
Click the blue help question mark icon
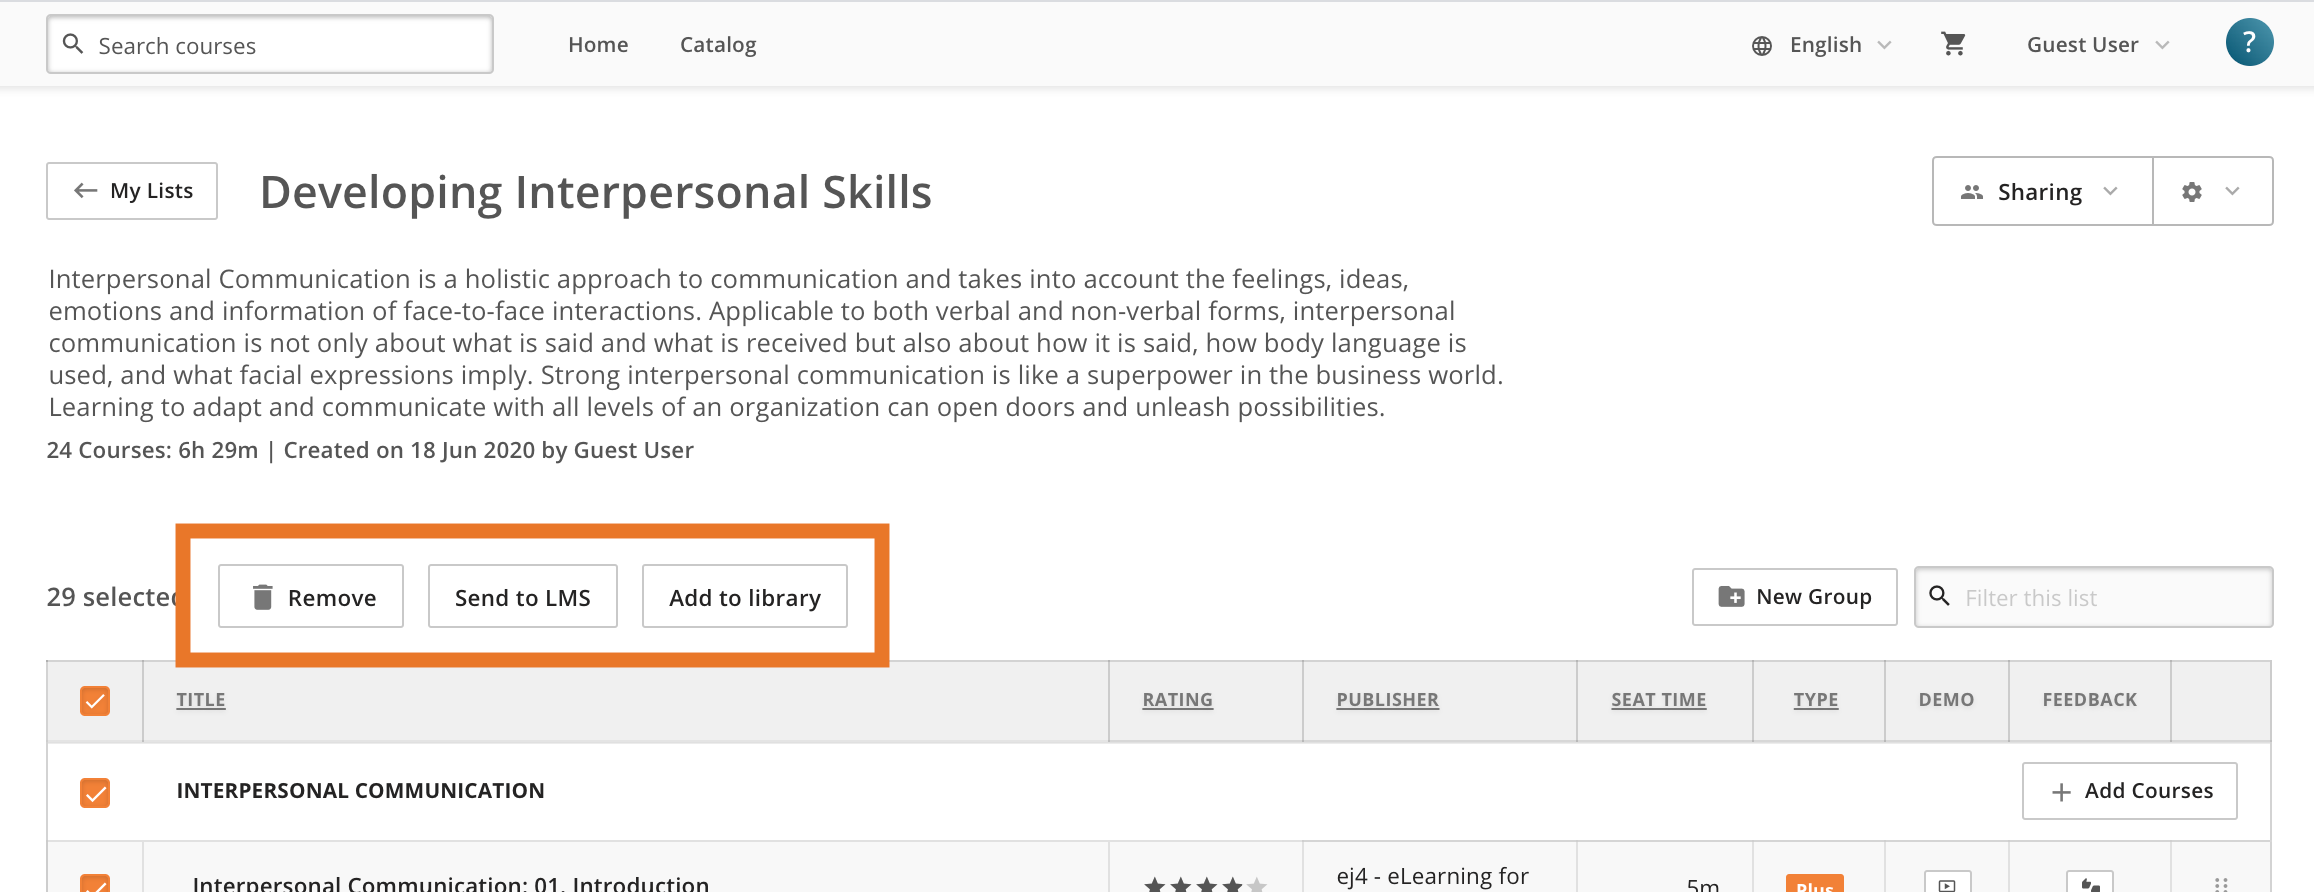[2249, 43]
